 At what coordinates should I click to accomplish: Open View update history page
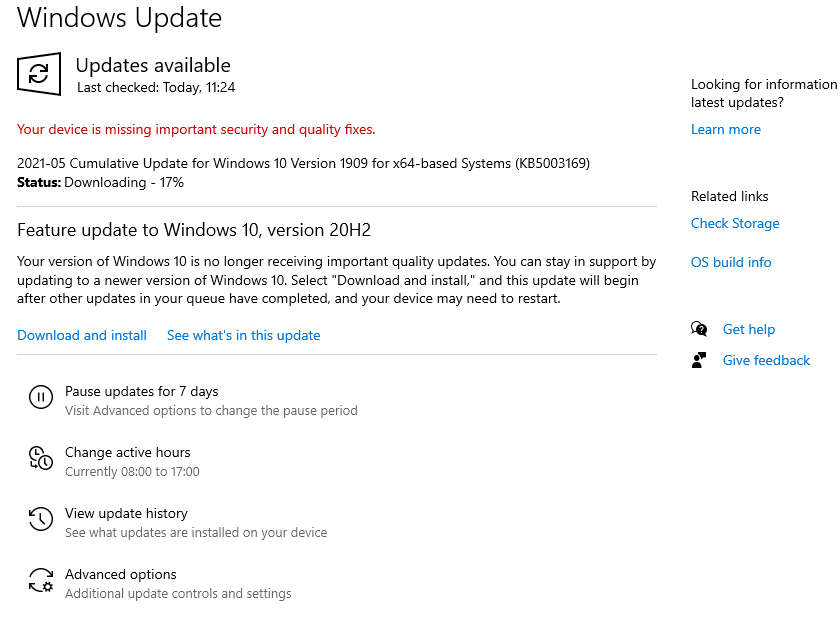coord(126,513)
